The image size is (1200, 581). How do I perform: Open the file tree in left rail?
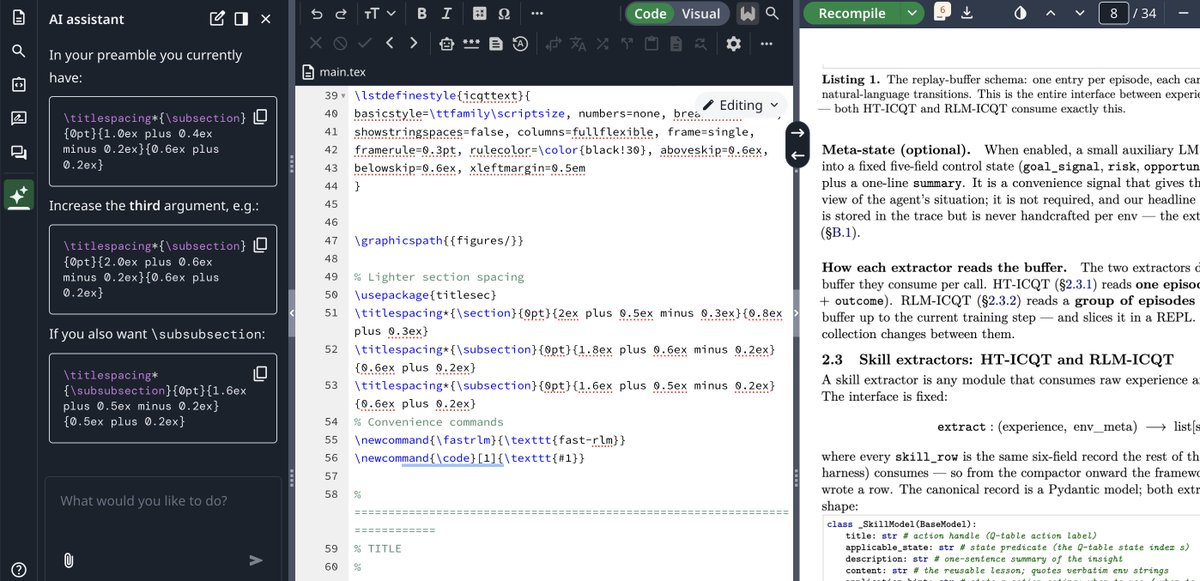(x=18, y=17)
